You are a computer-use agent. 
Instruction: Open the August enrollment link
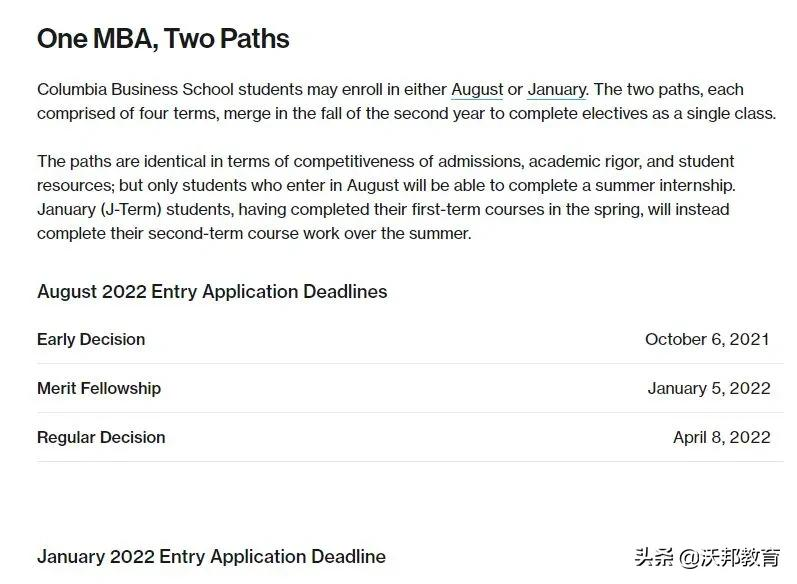coord(477,89)
